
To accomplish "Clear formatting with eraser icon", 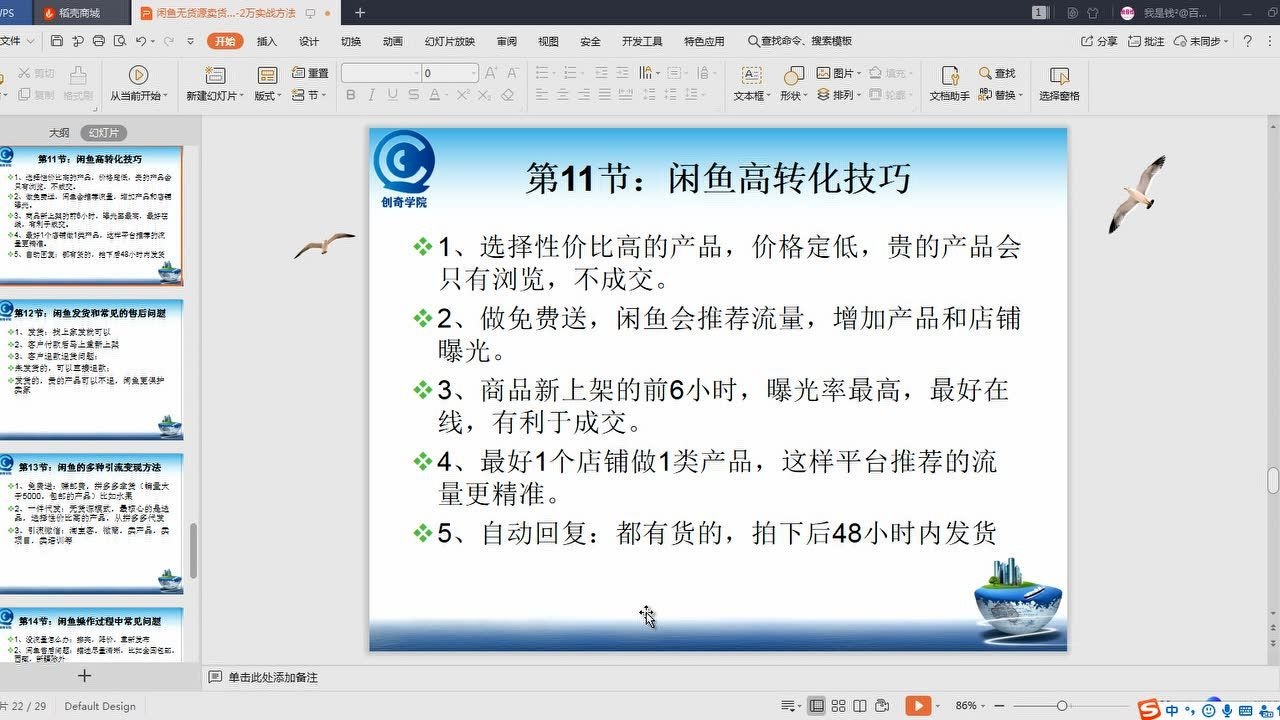I will click(507, 95).
